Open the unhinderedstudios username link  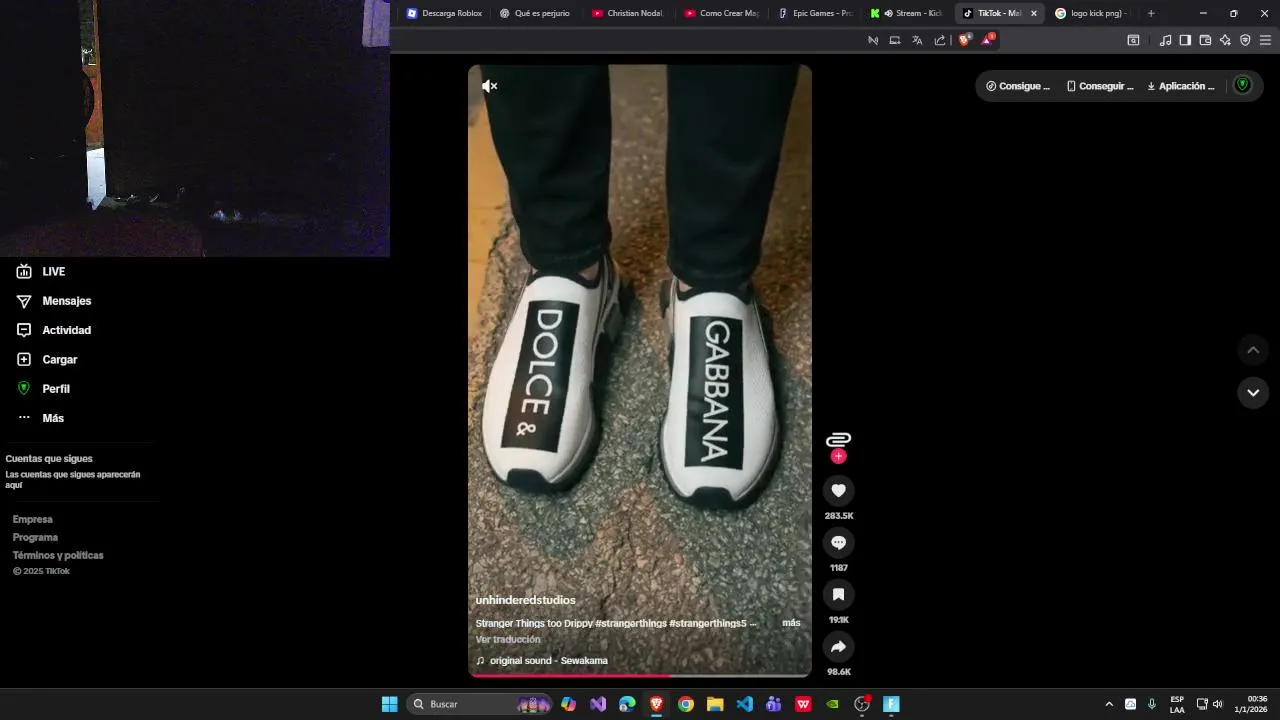tap(525, 600)
